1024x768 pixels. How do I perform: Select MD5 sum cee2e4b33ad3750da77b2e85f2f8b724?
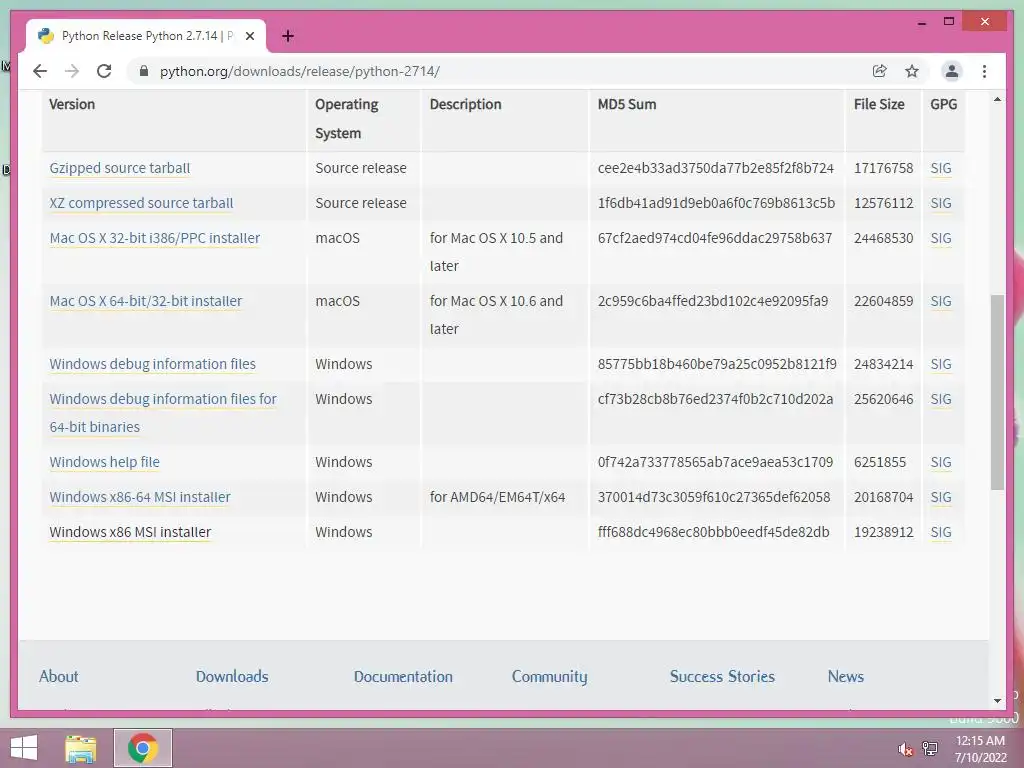tap(715, 168)
